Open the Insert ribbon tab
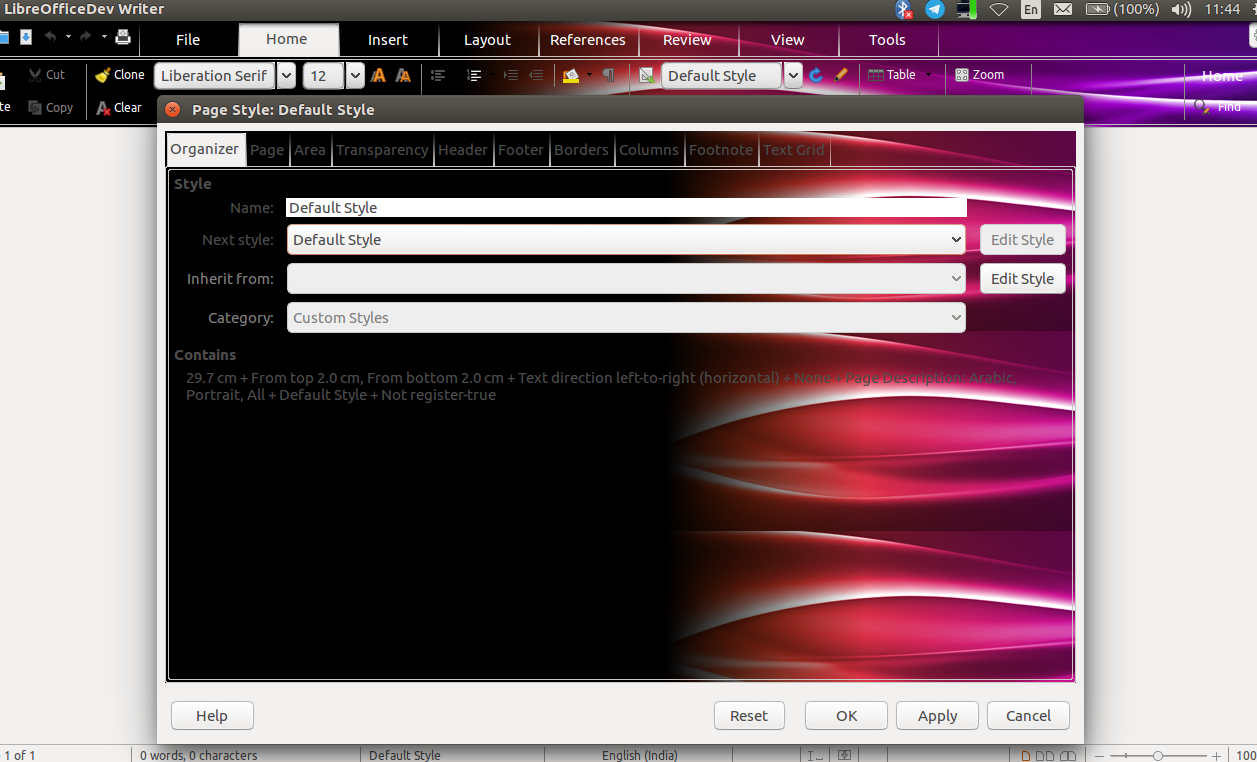This screenshot has width=1257, height=762. tap(388, 40)
